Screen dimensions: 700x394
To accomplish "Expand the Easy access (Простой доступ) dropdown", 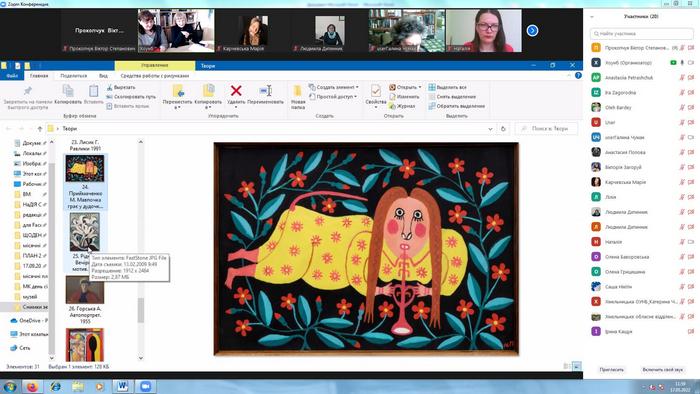I will click(x=355, y=97).
